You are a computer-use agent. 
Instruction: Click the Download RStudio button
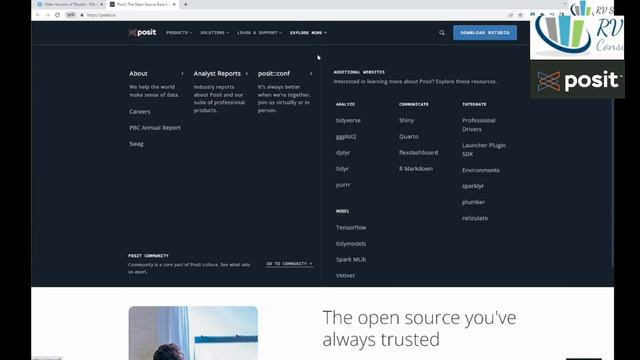[485, 33]
